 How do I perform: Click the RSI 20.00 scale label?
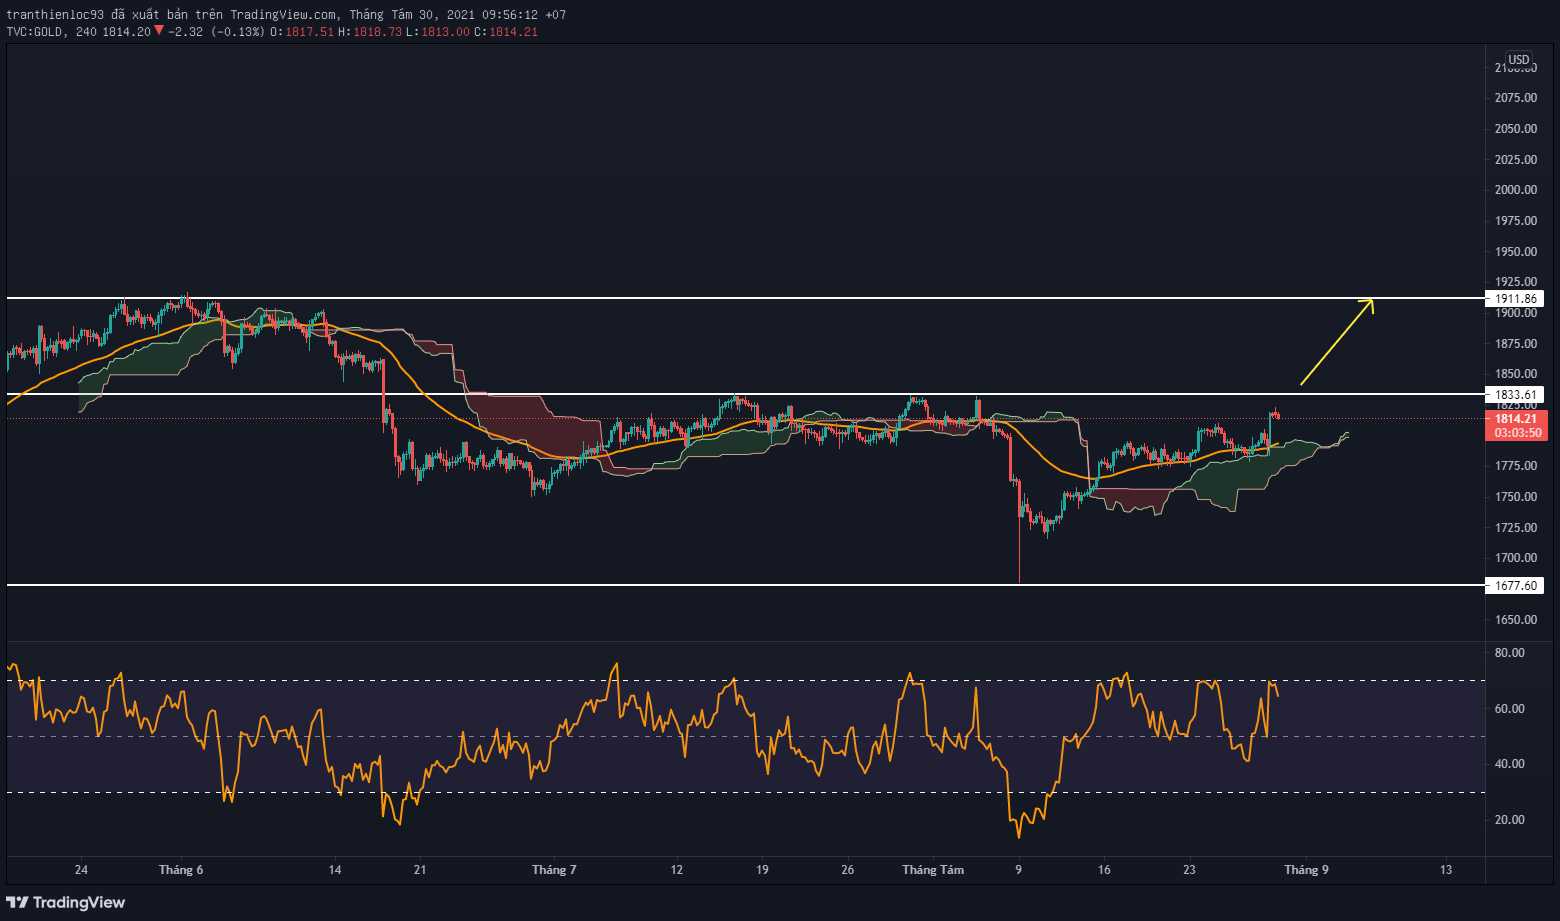[1509, 820]
